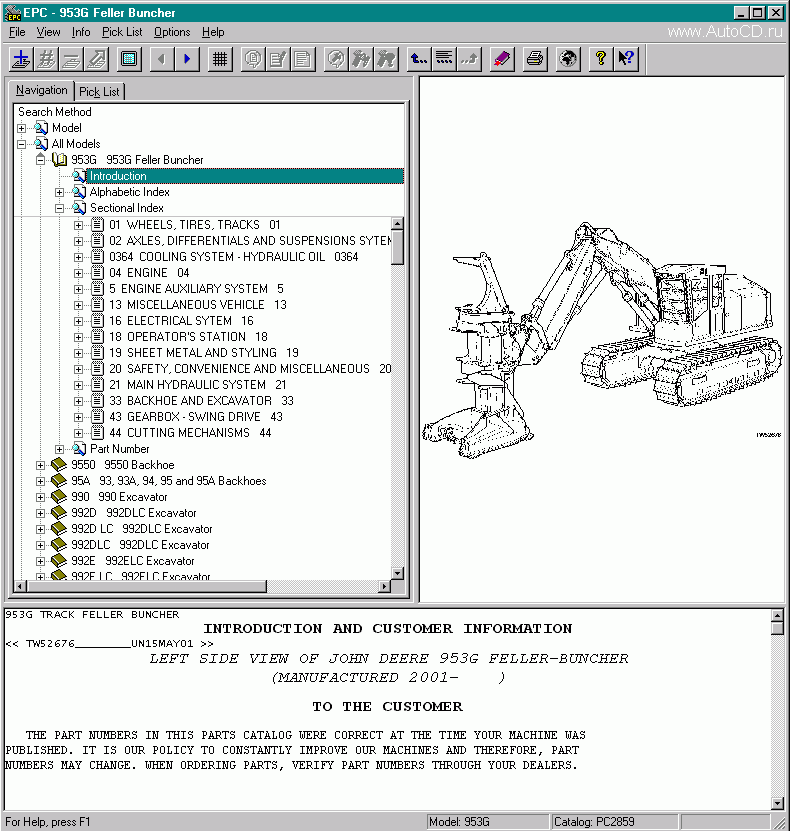Click the blue add-to-pick-list toolbar icon
Viewport: 790px width, 831px height.
pos(21,59)
